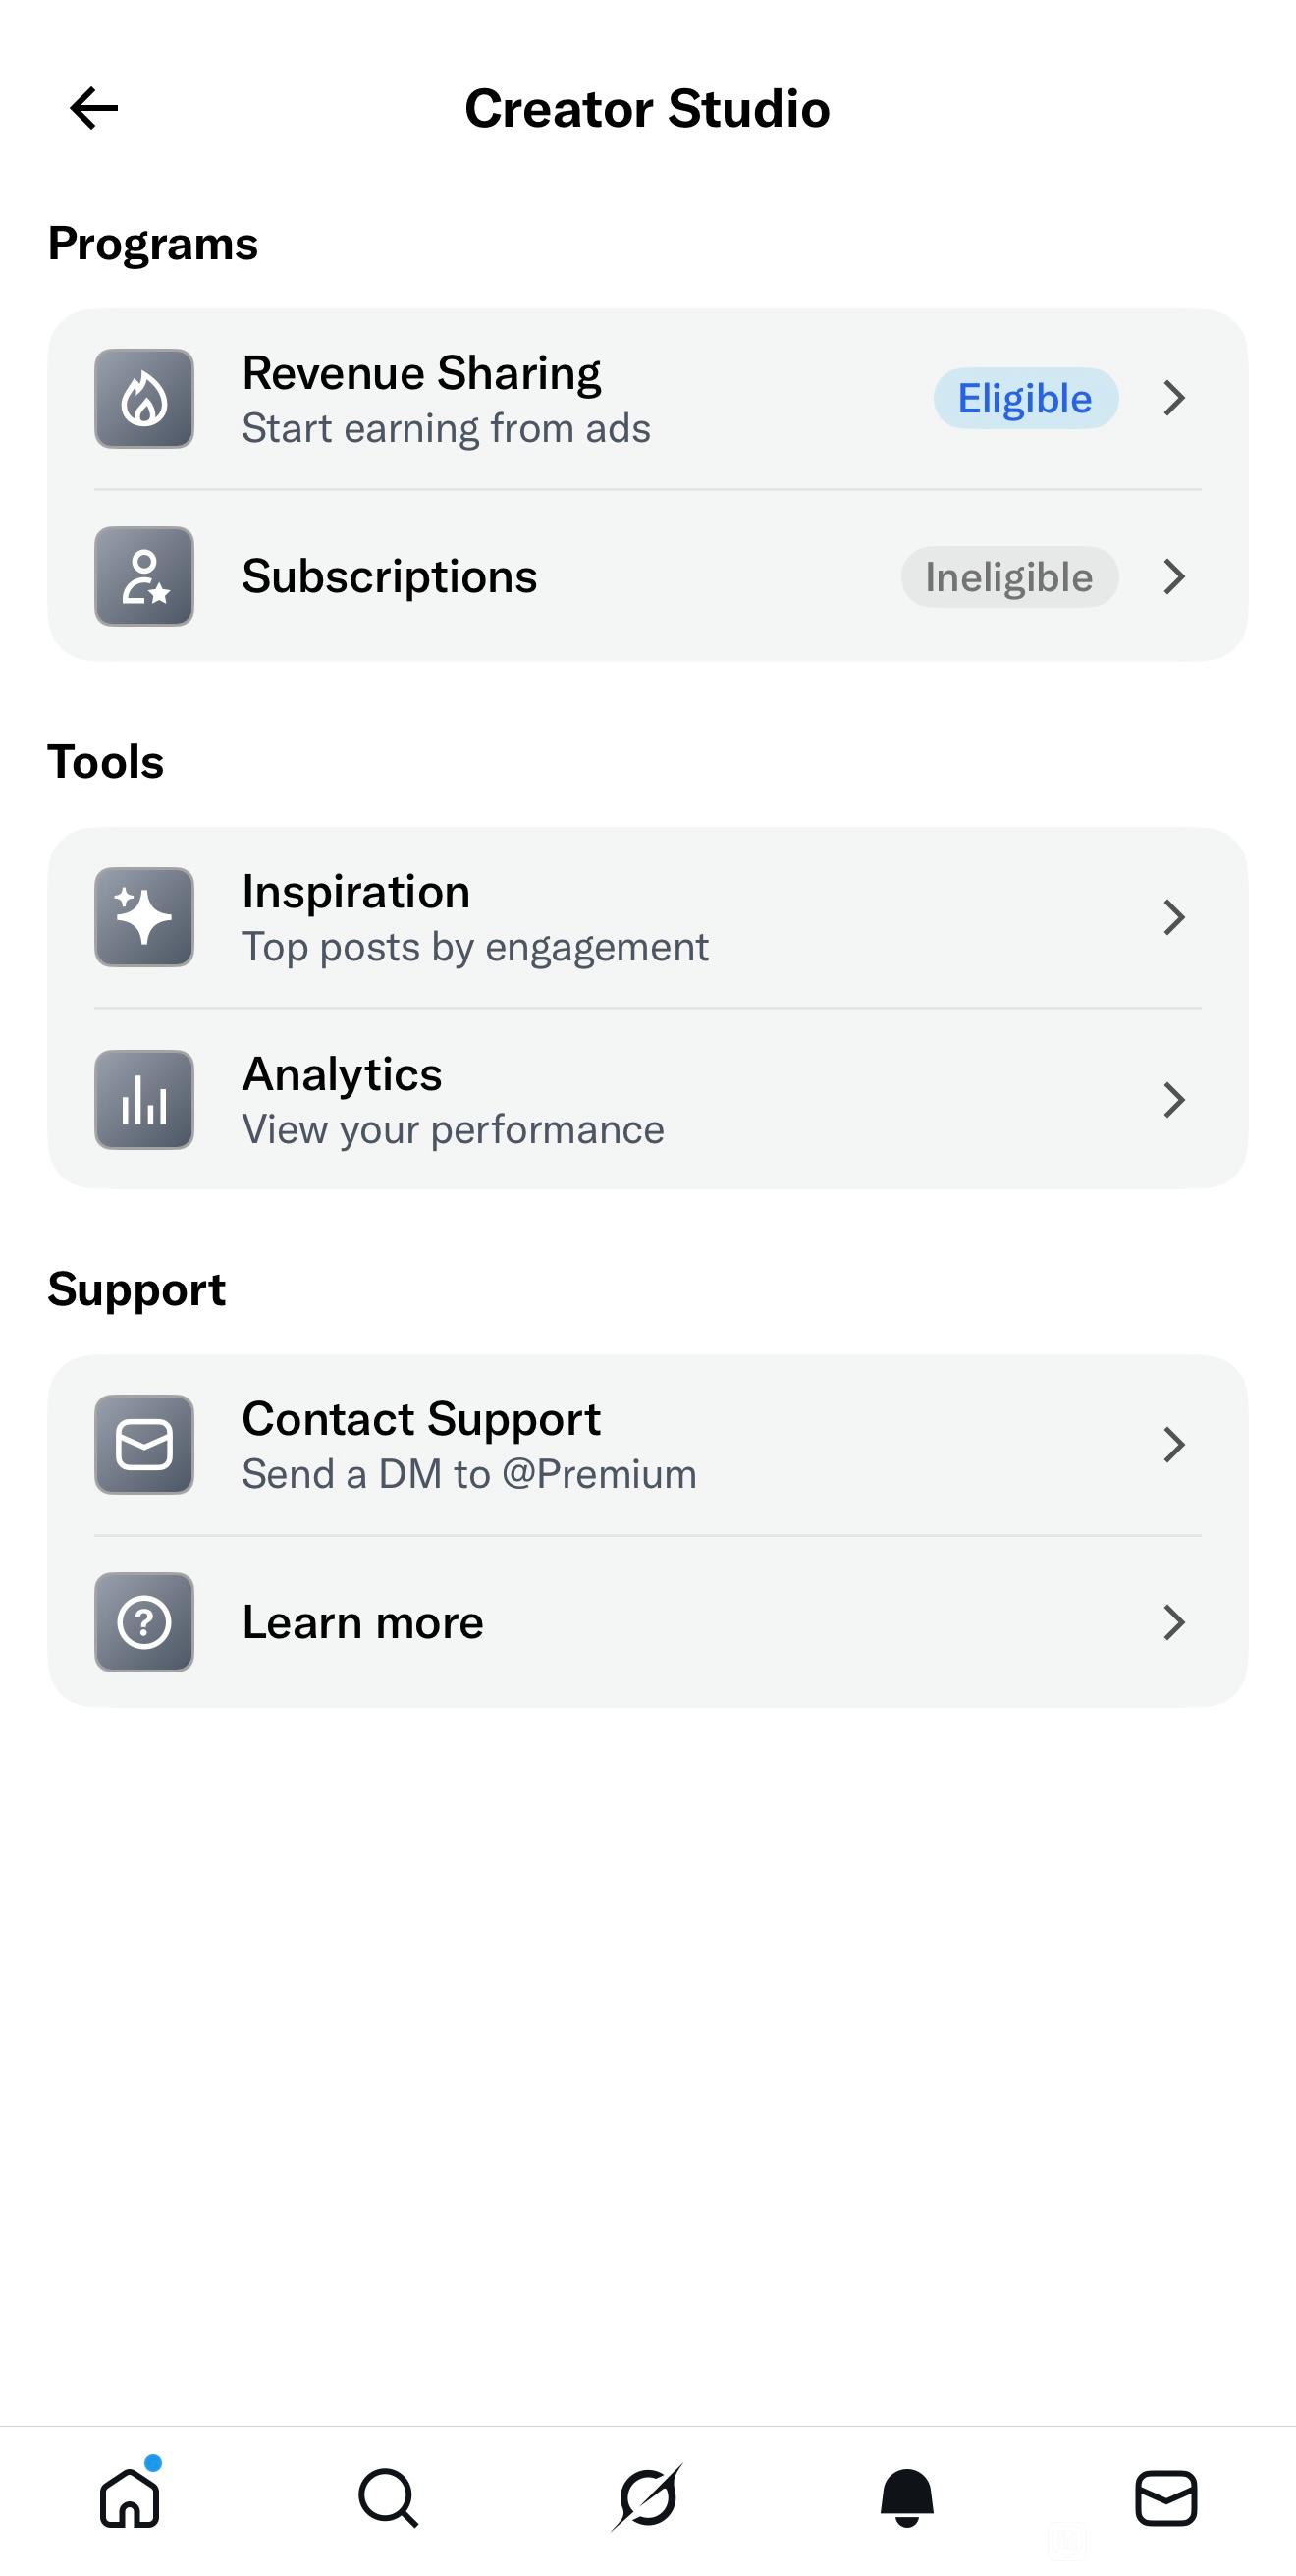Open Search tab in bottom bar
Screen dimensions: 1296x2576
click(x=388, y=2498)
